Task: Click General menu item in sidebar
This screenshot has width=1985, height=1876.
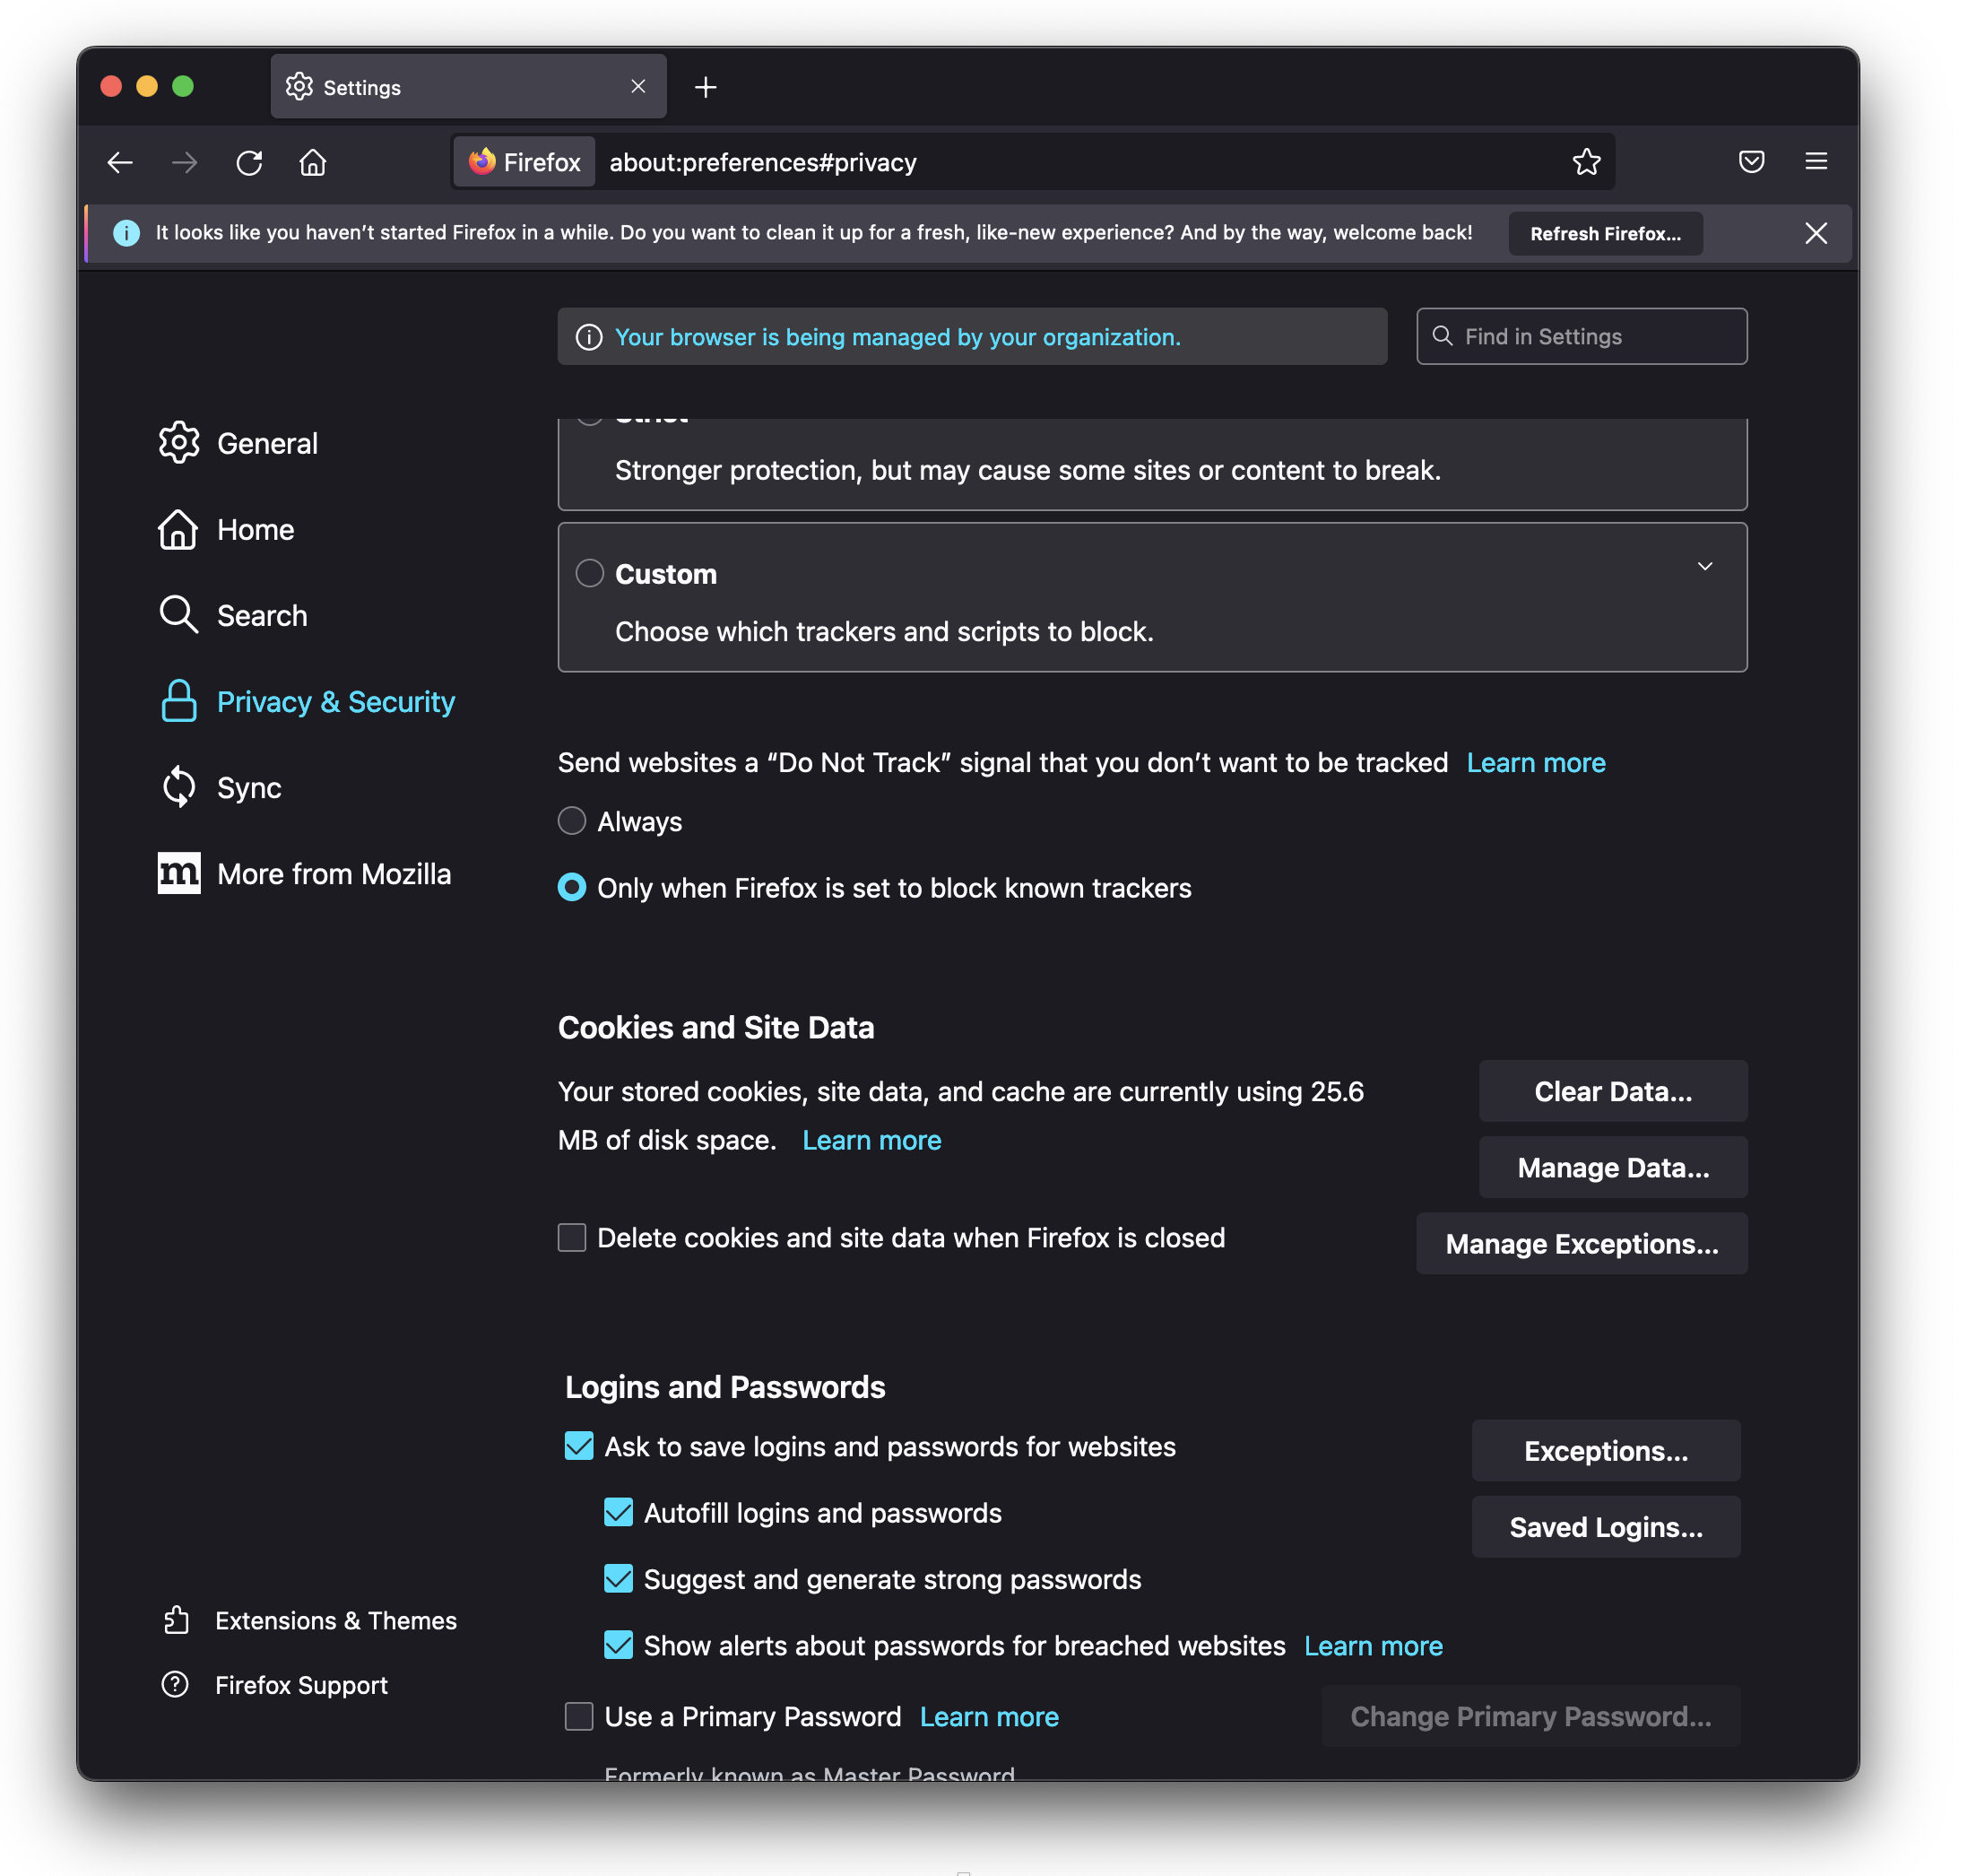Action: point(268,443)
